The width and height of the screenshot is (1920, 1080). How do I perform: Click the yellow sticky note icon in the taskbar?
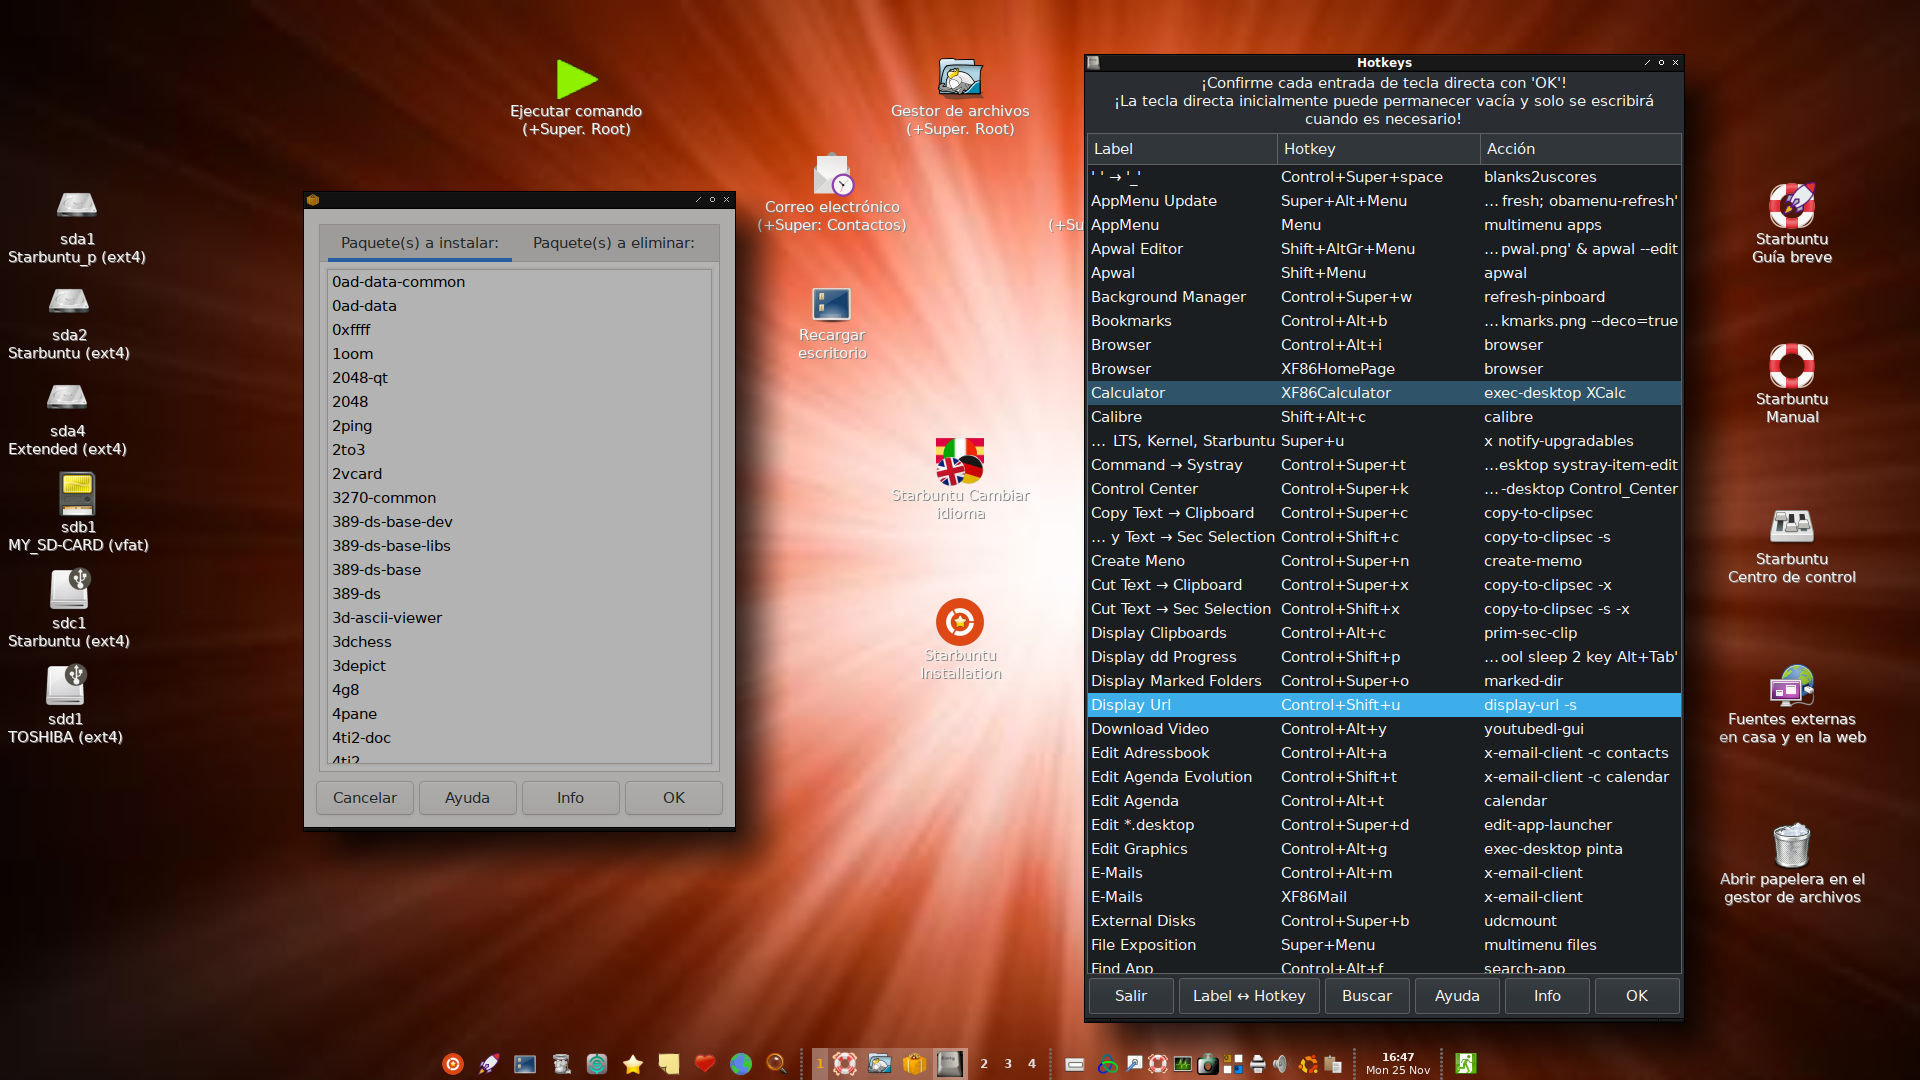669,1064
